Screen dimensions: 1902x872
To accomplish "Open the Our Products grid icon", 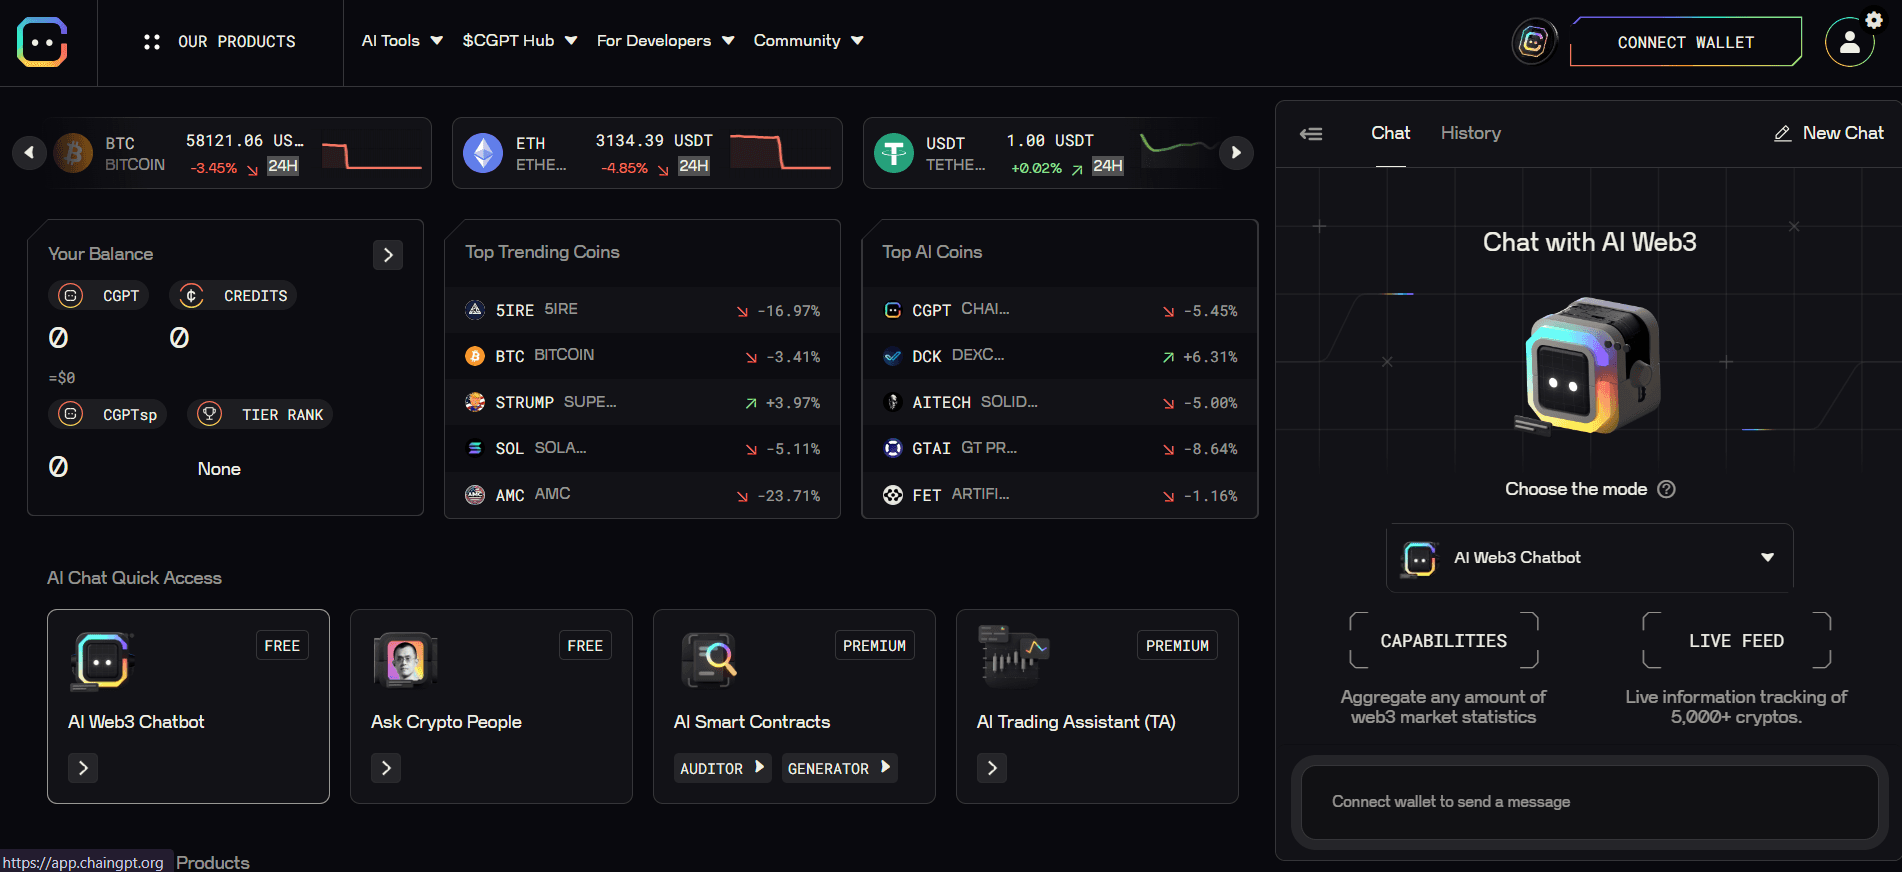I will 152,42.
